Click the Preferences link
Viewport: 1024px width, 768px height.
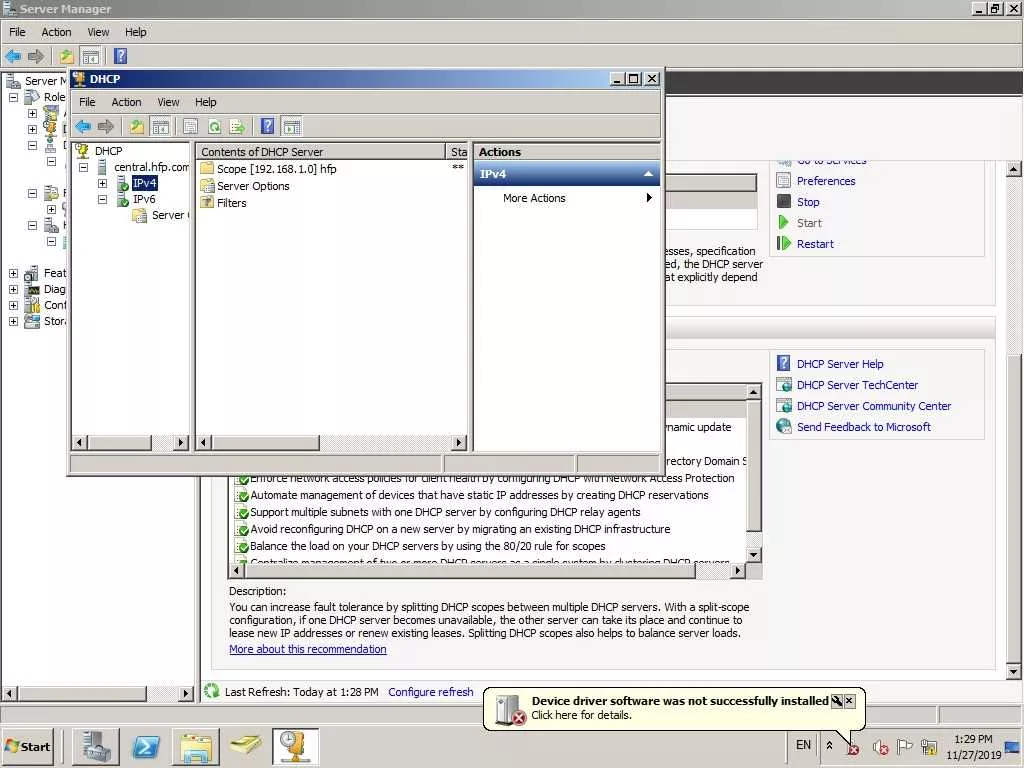(x=825, y=181)
